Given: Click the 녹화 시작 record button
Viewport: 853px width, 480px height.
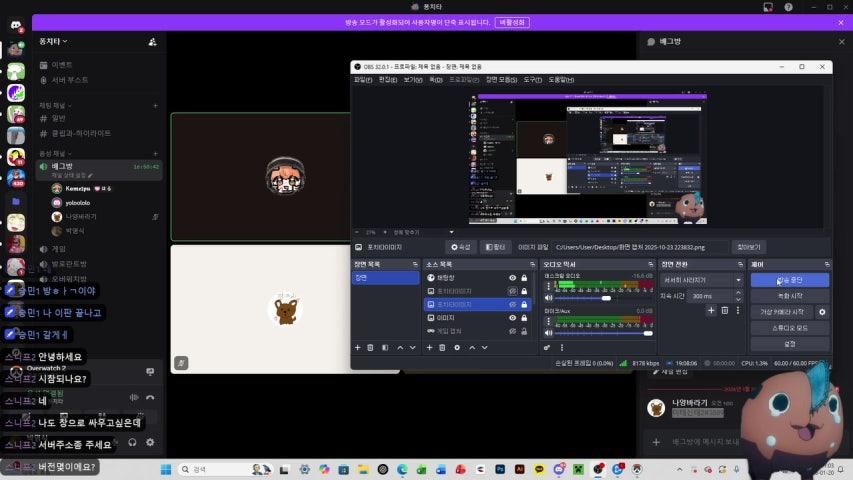Looking at the screenshot, I should coord(789,296).
